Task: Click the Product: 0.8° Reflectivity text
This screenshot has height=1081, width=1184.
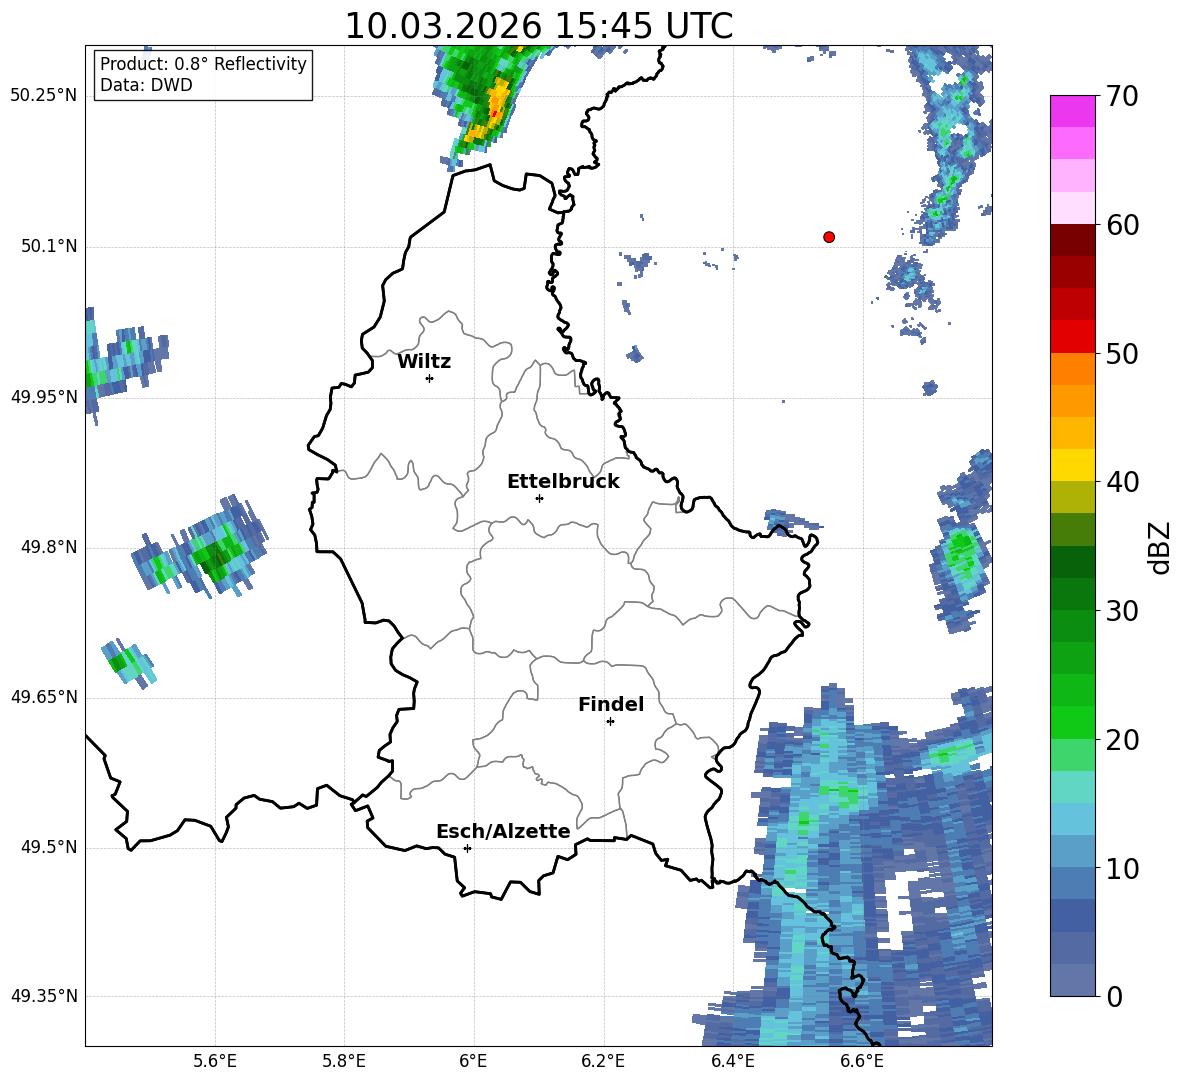Action: point(203,63)
